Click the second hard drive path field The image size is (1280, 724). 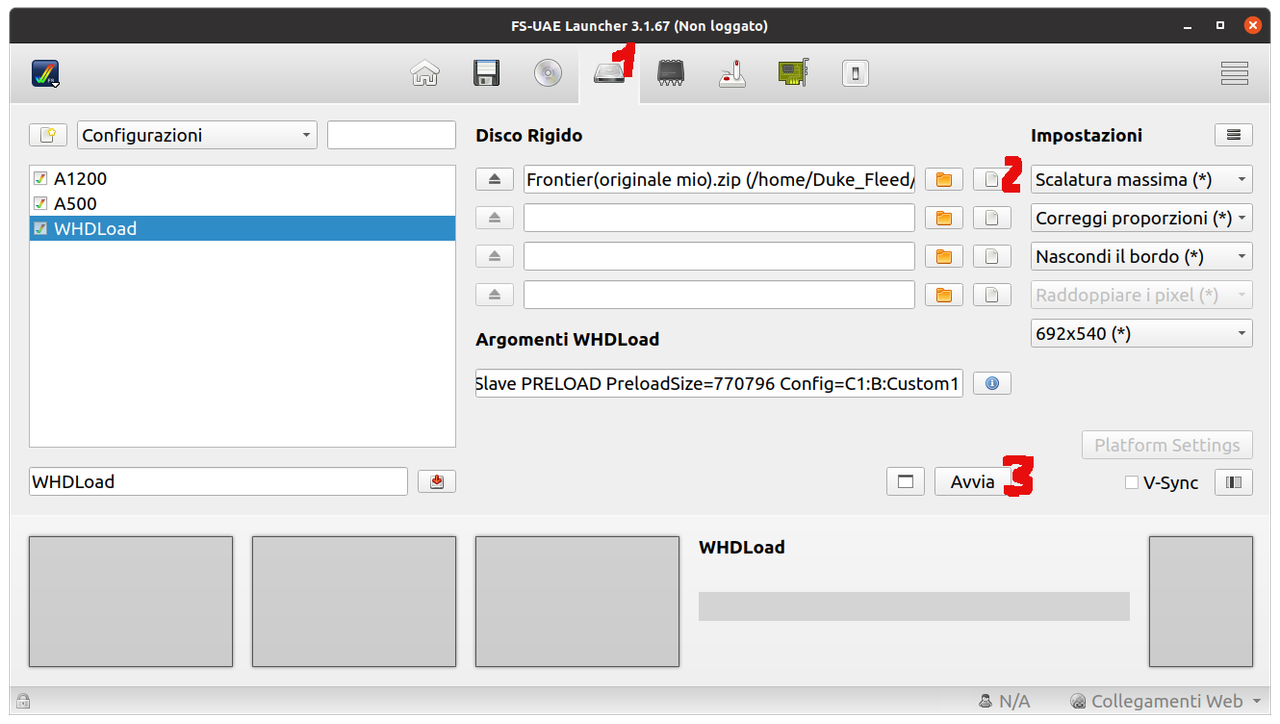click(x=719, y=218)
